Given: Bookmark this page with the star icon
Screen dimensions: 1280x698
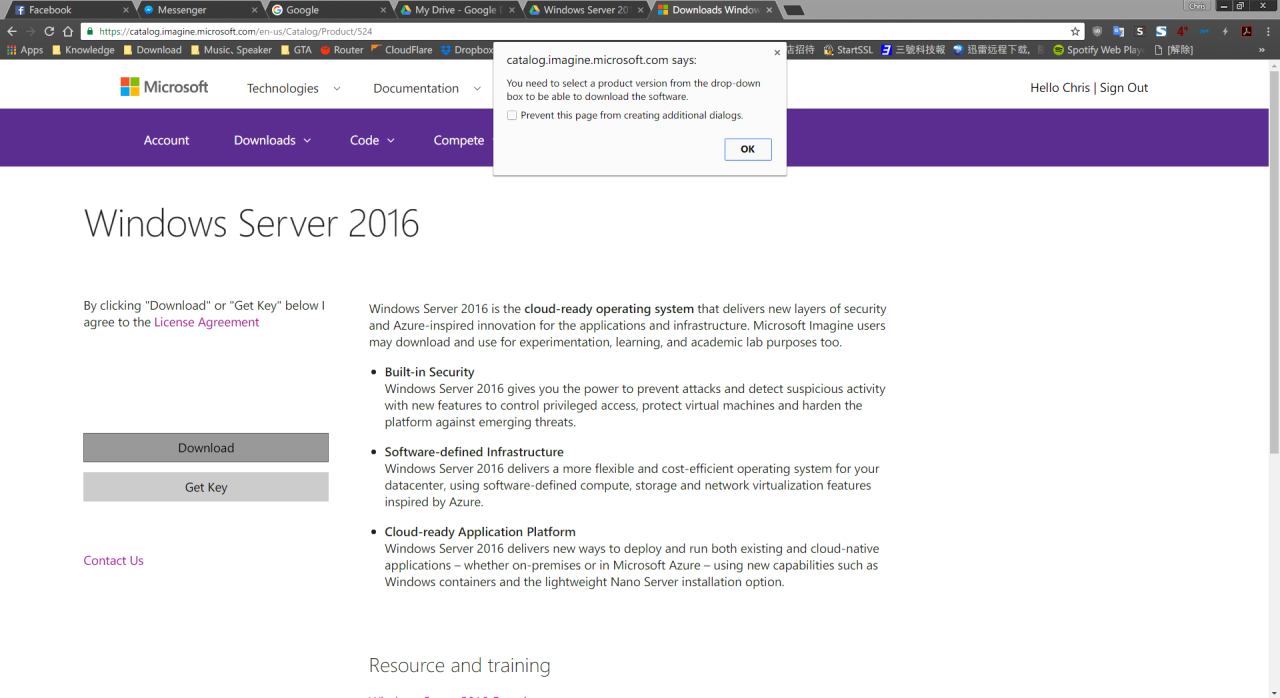Looking at the screenshot, I should coord(1076,31).
